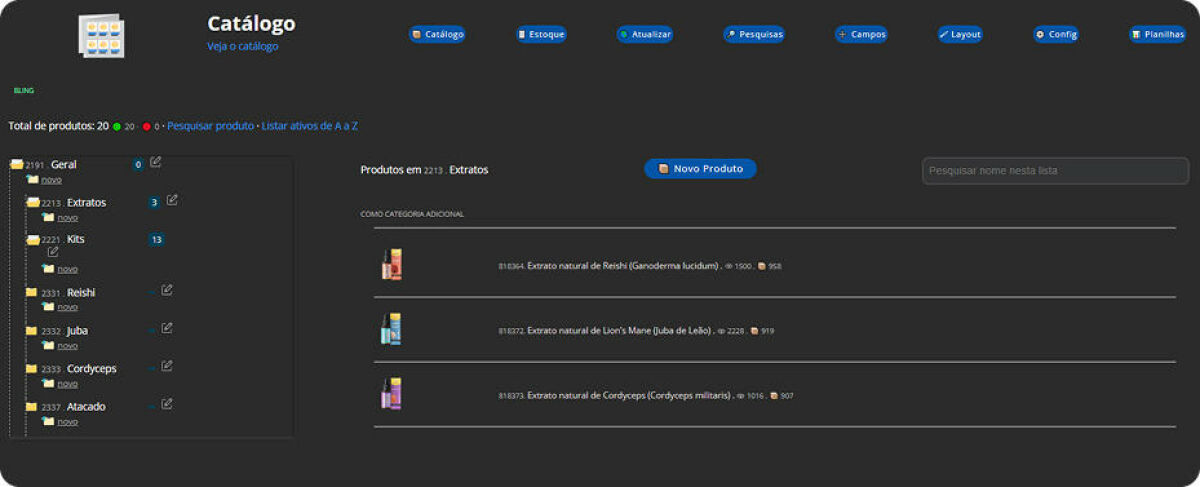
Task: Click the Geral folder icon
Action: tap(17, 164)
